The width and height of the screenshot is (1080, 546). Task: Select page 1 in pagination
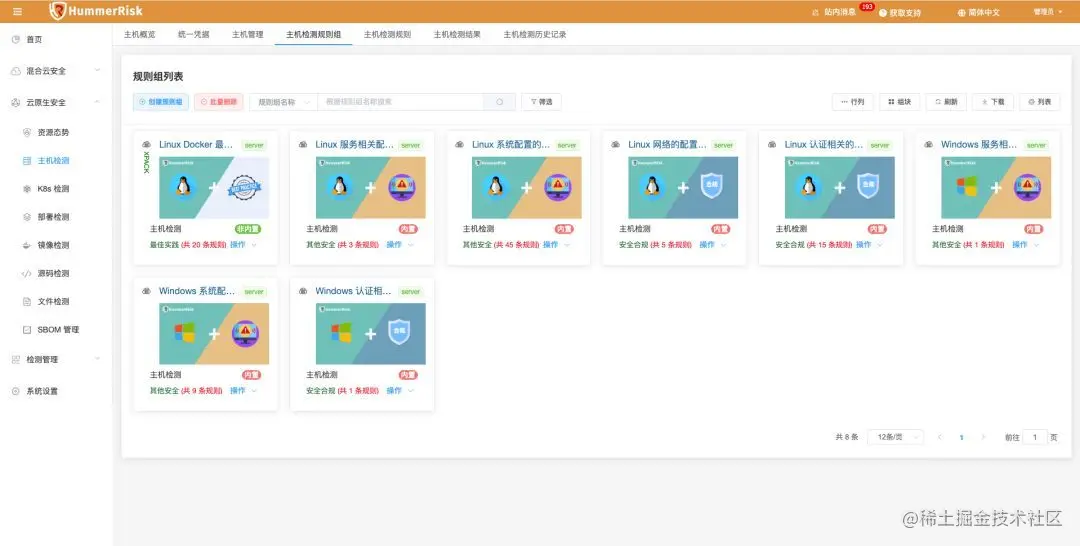tap(962, 437)
